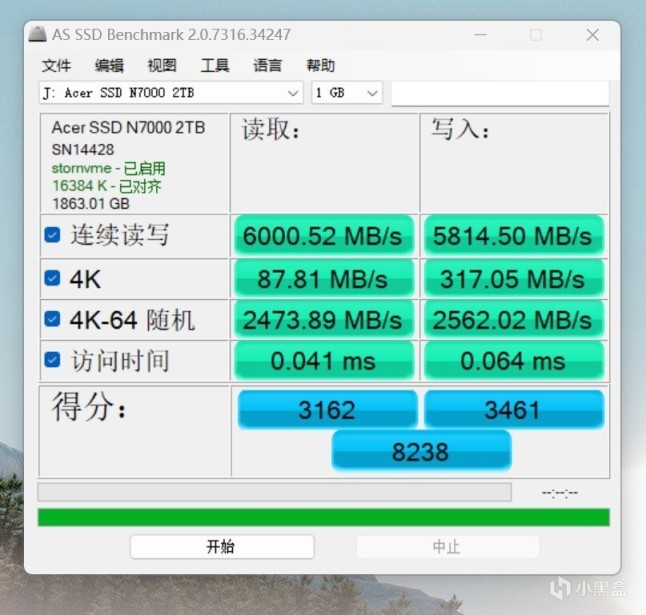
Task: Open the 语言 menu
Action: click(267, 65)
